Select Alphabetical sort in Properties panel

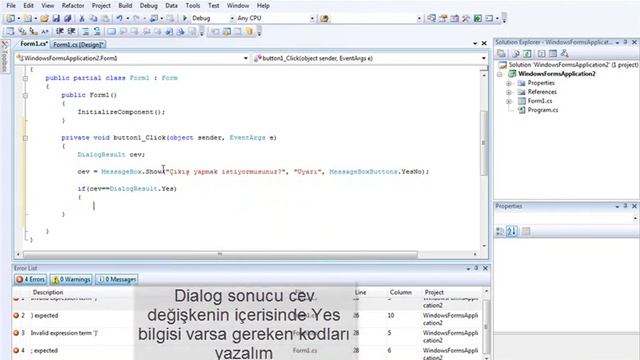point(512,231)
